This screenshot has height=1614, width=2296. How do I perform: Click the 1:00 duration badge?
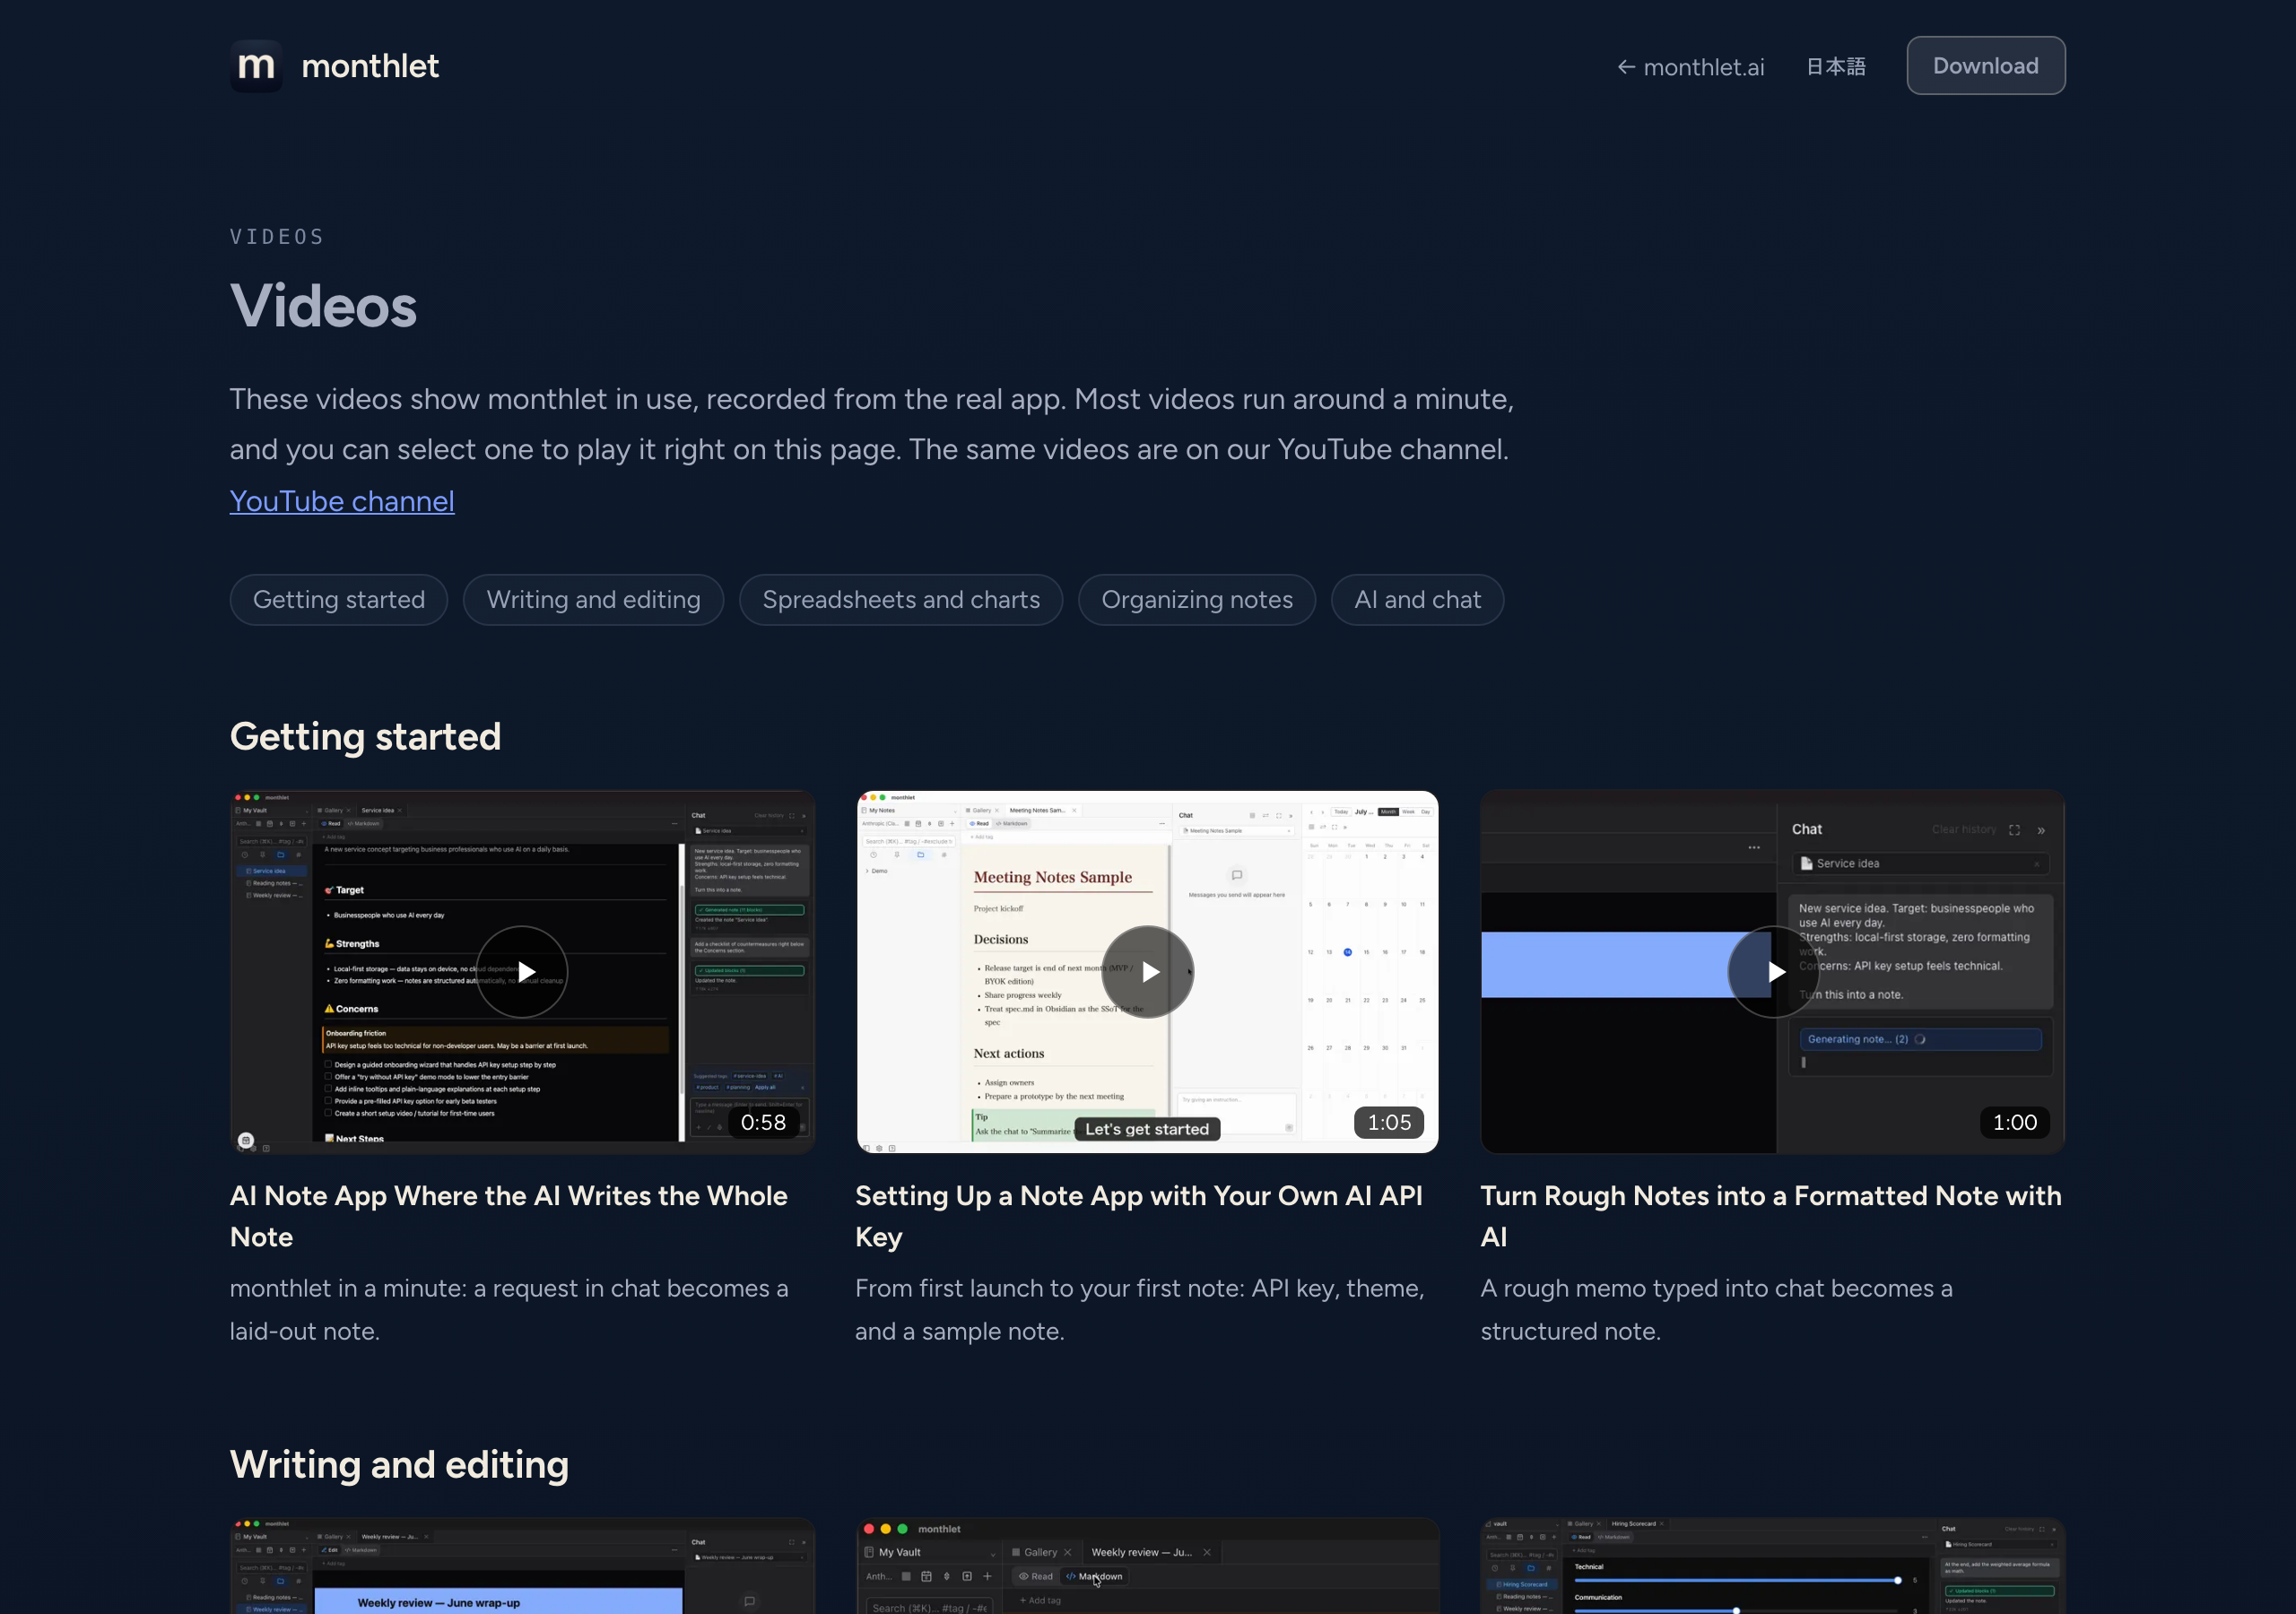(2015, 1122)
